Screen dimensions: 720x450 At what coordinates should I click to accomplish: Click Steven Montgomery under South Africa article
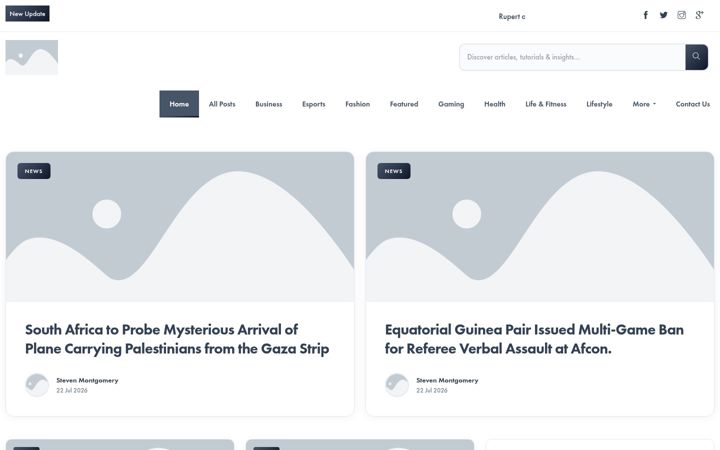pyautogui.click(x=87, y=380)
